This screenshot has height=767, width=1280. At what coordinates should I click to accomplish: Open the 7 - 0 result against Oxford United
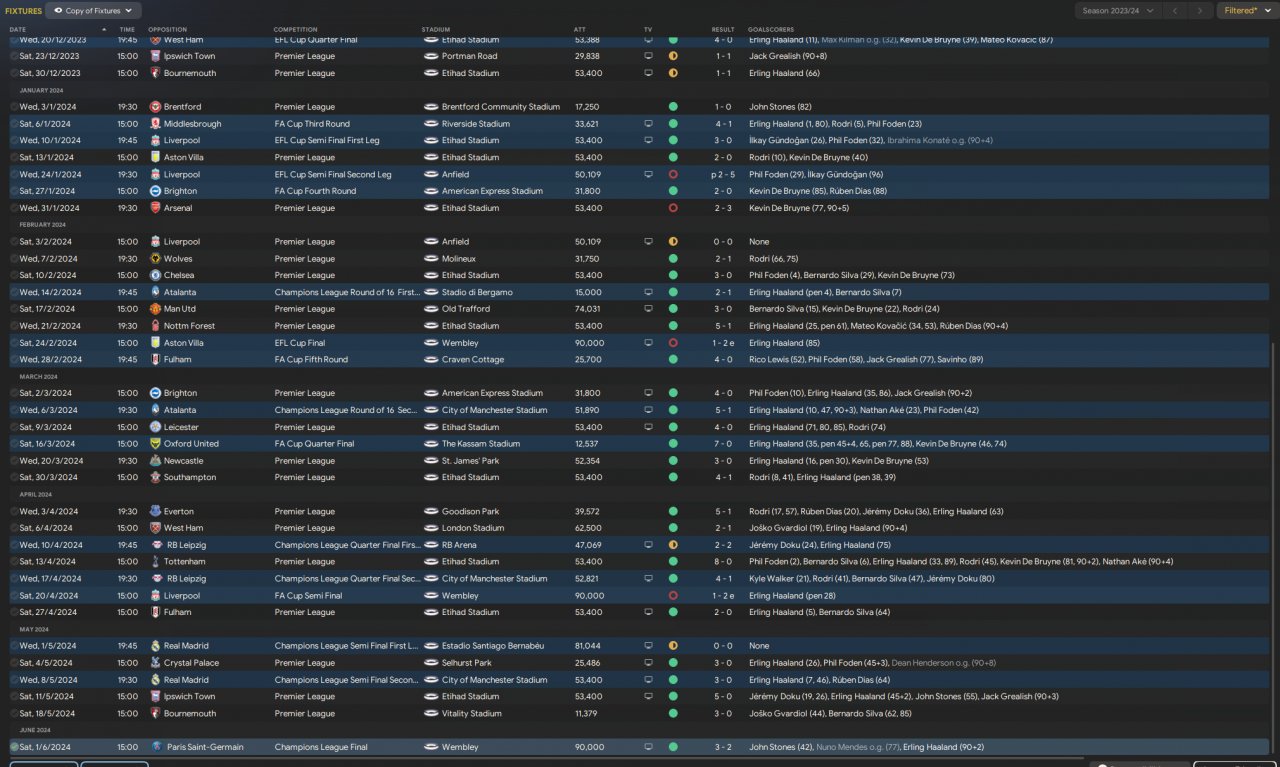[723, 444]
